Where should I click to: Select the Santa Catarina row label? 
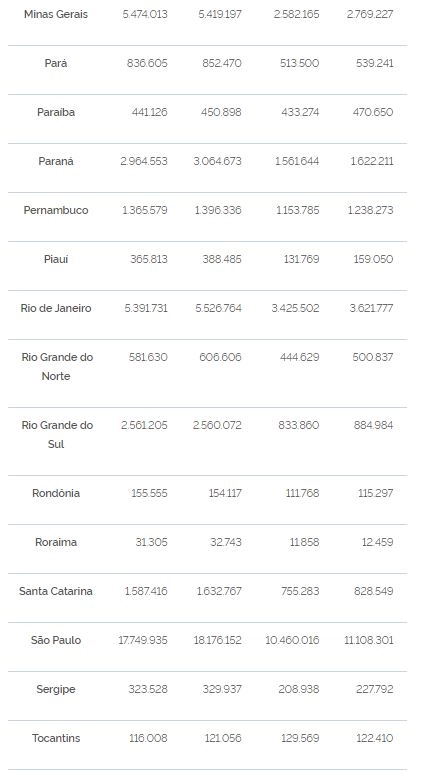[x=56, y=591]
